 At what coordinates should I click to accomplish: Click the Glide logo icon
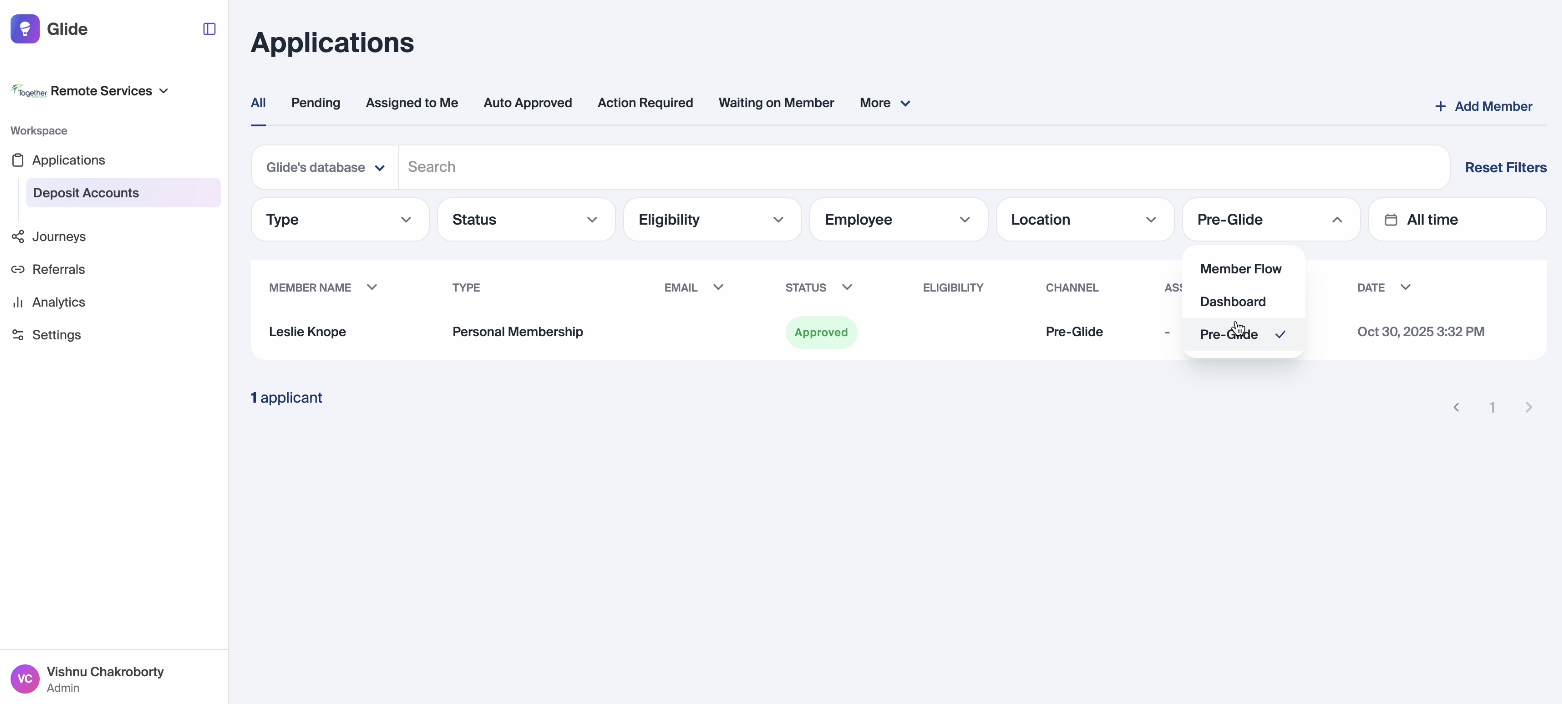point(25,29)
